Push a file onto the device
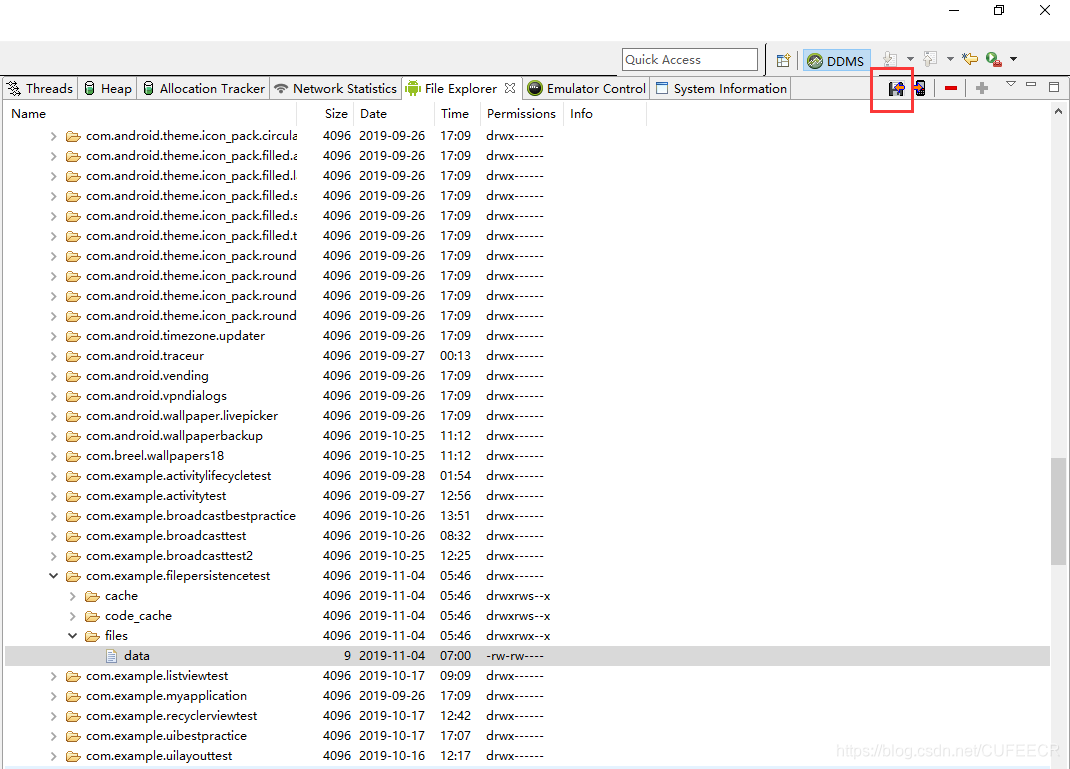Image resolution: width=1070 pixels, height=769 pixels. (x=920, y=89)
